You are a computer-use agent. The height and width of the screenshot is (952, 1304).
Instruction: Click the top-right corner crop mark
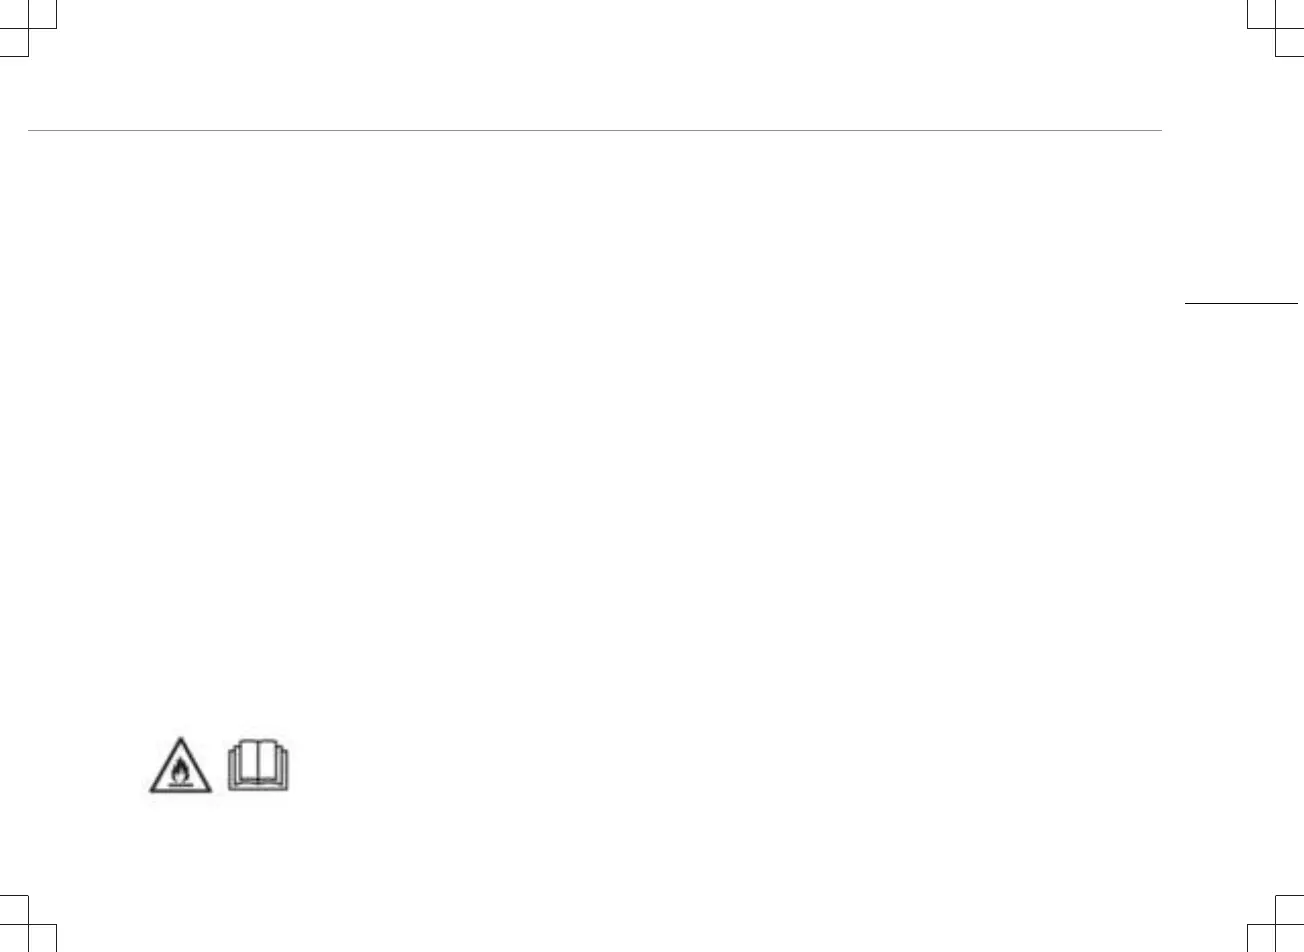[x=1276, y=29]
